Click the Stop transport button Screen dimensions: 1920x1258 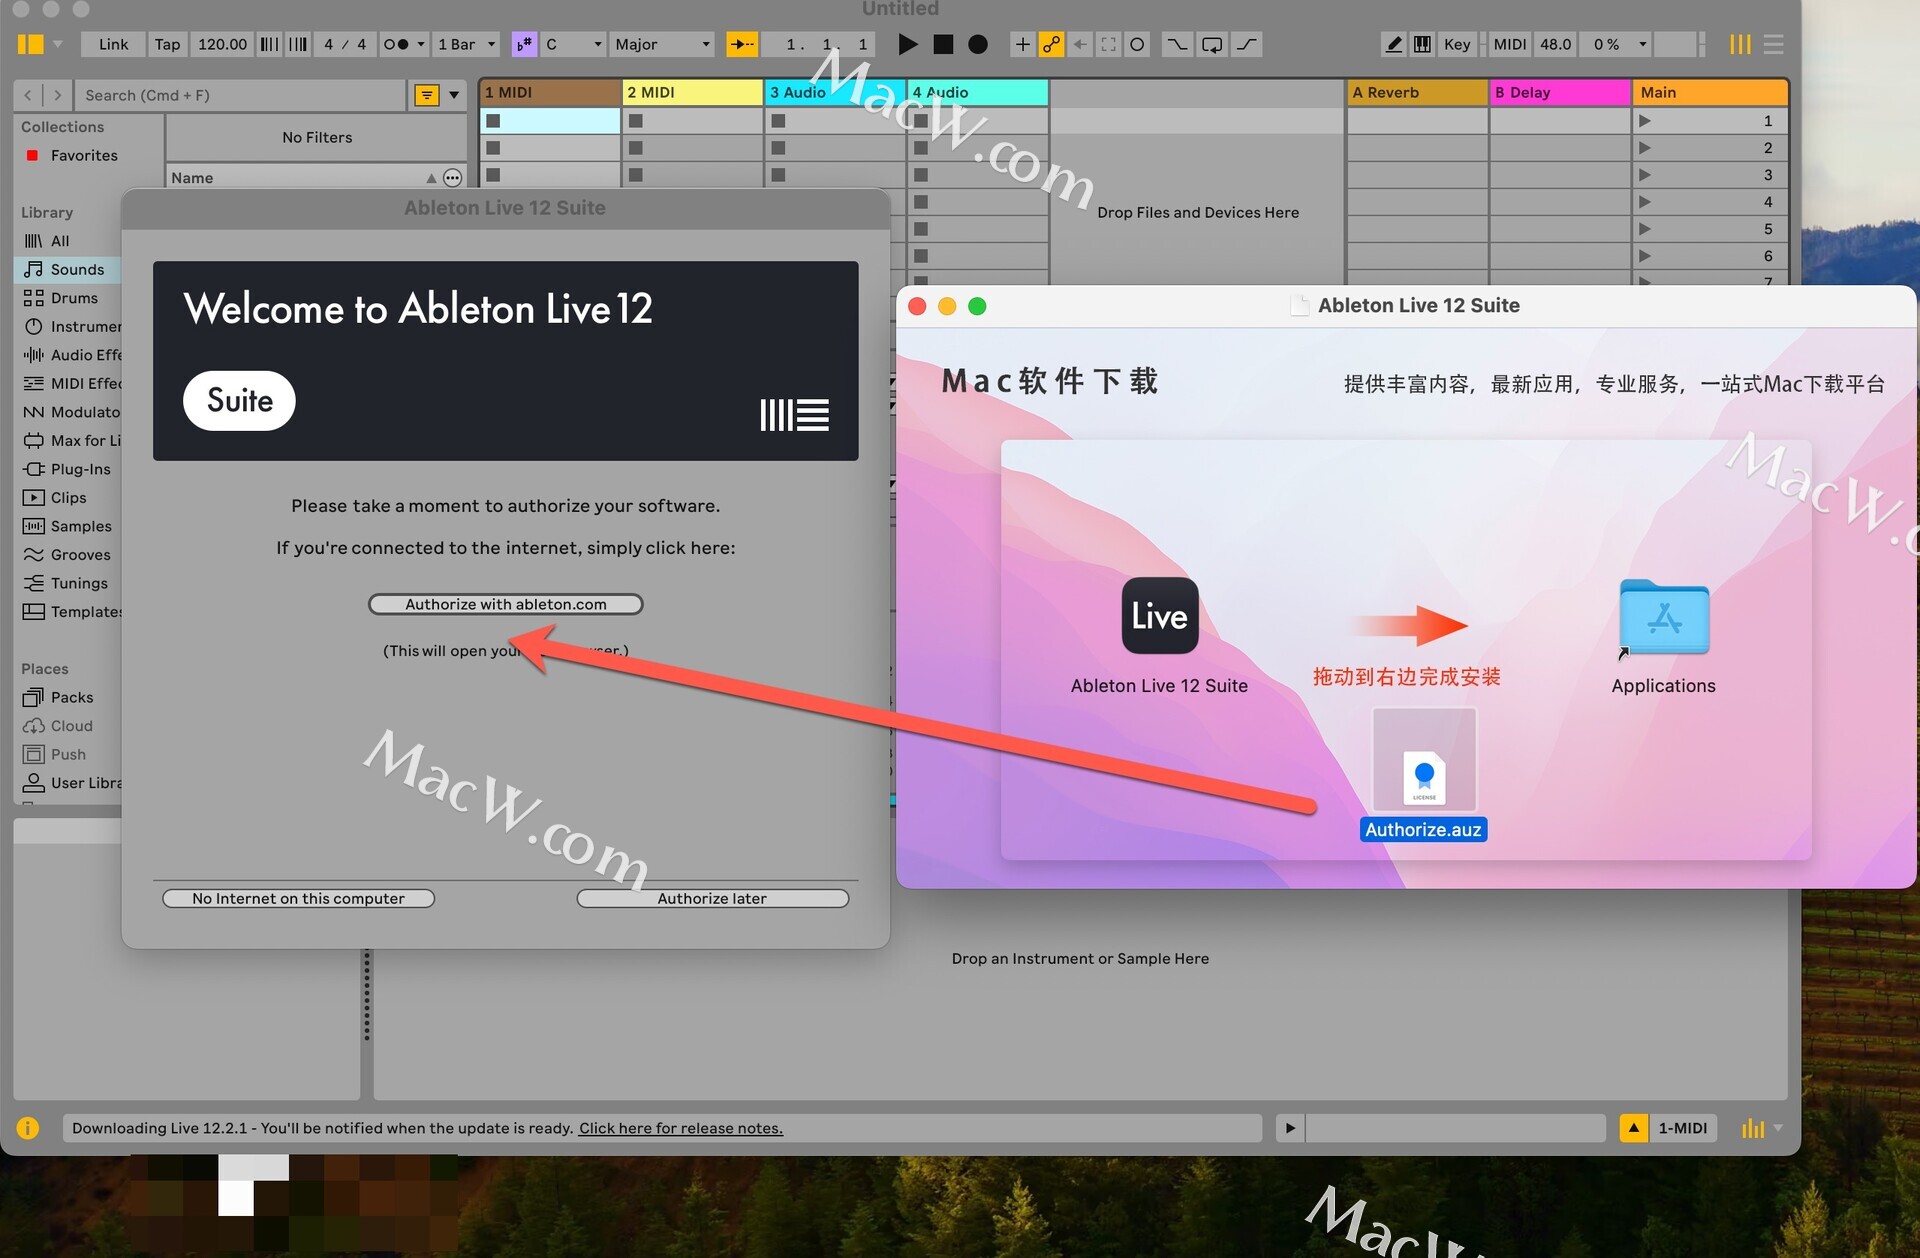[943, 44]
